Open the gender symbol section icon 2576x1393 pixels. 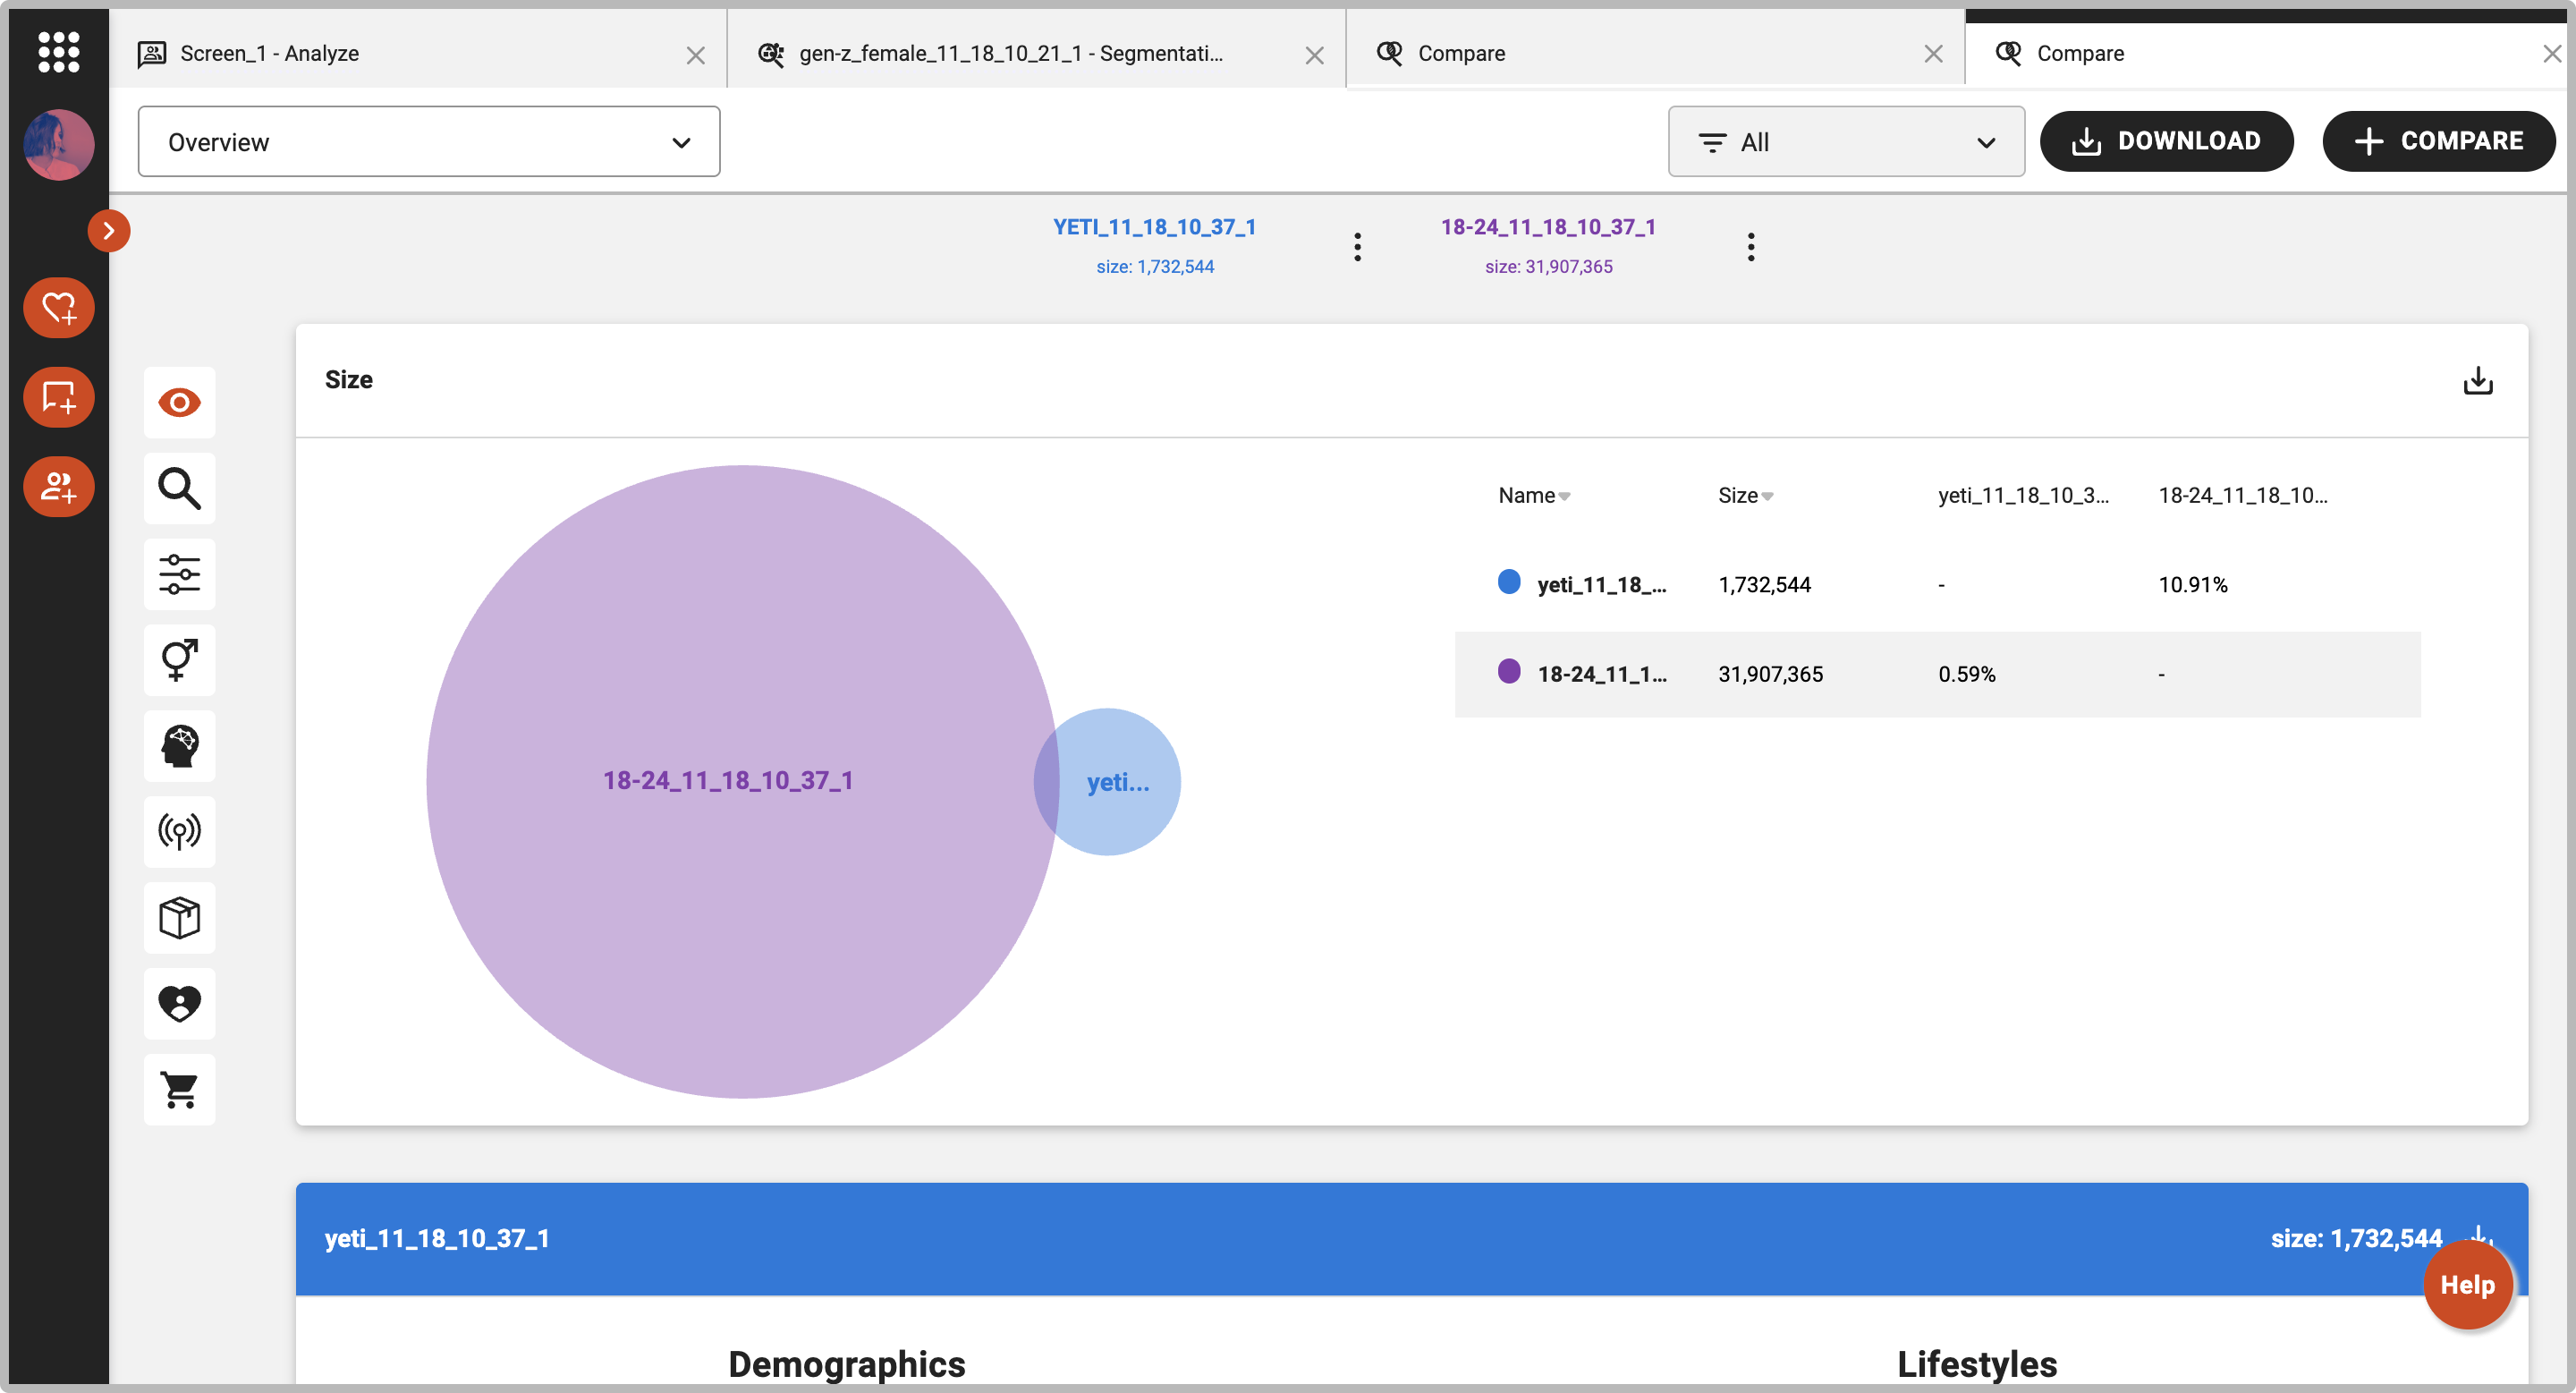coord(179,660)
